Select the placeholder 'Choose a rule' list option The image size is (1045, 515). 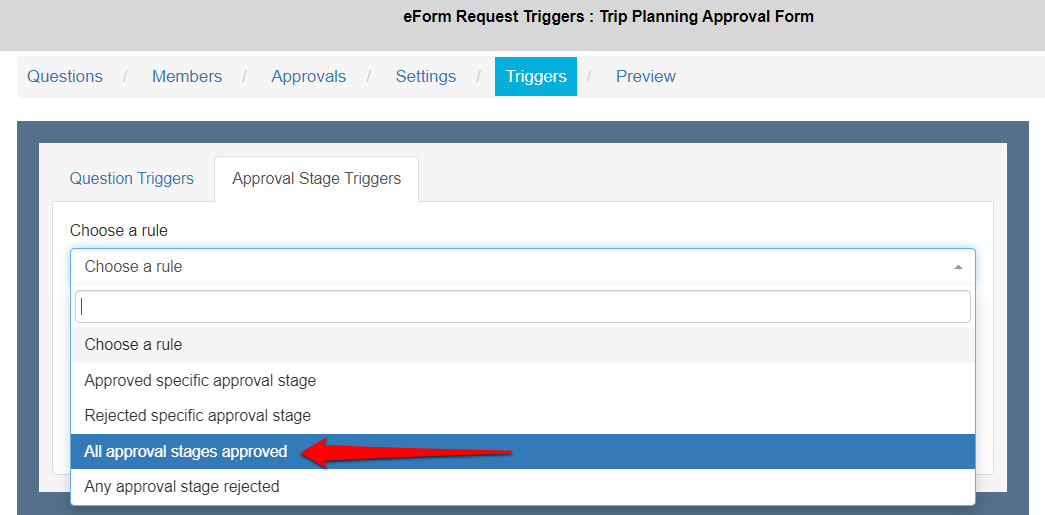click(134, 344)
